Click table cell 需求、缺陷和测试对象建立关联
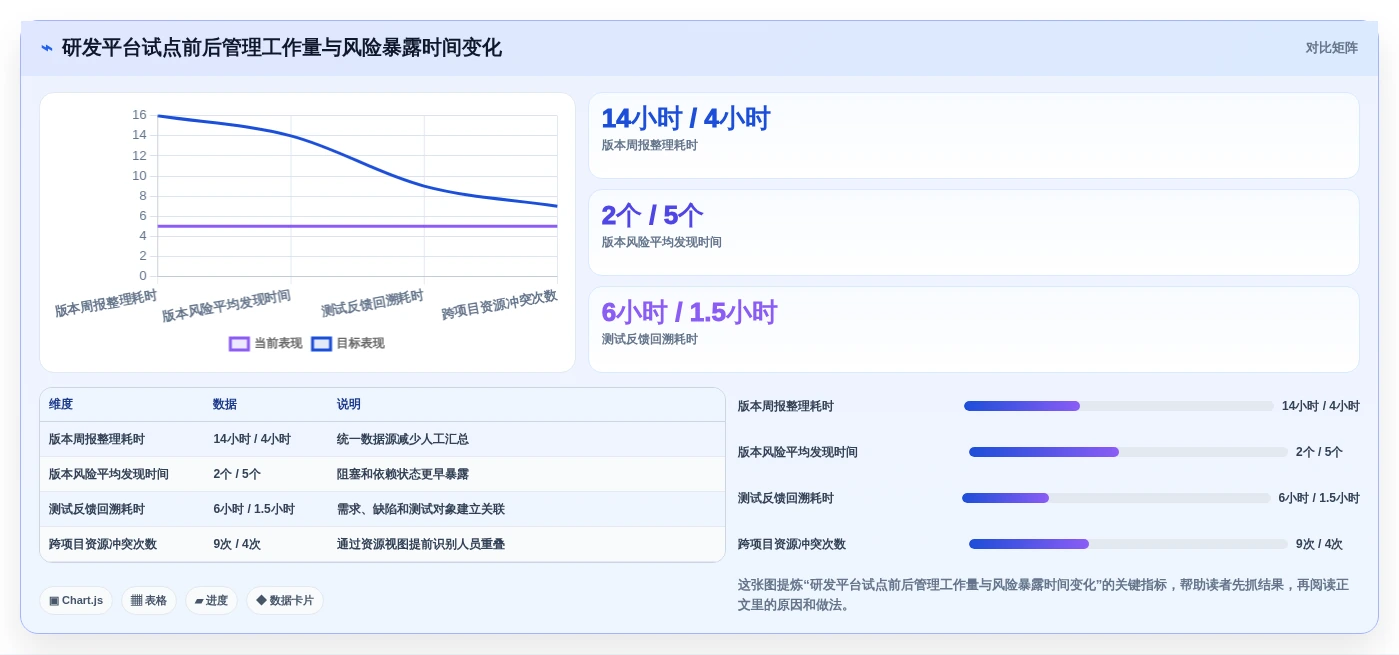This screenshot has width=1399, height=655. pos(421,509)
